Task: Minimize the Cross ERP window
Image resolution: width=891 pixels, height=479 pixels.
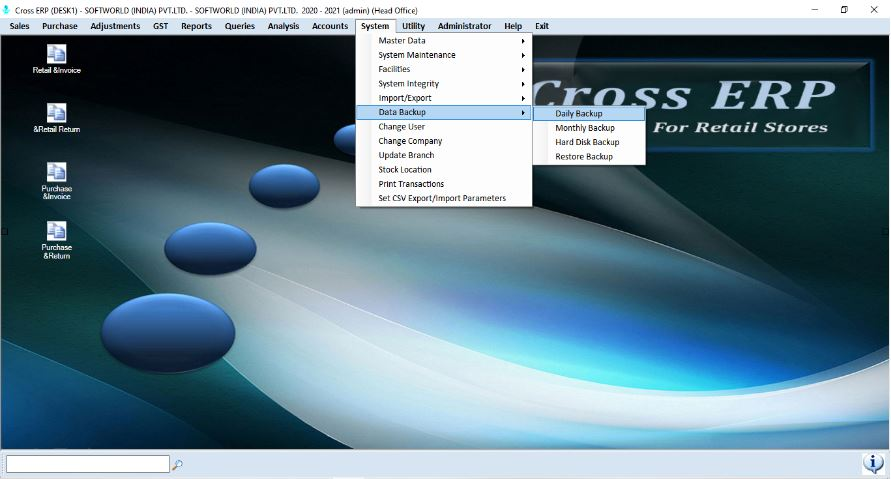Action: coord(815,10)
